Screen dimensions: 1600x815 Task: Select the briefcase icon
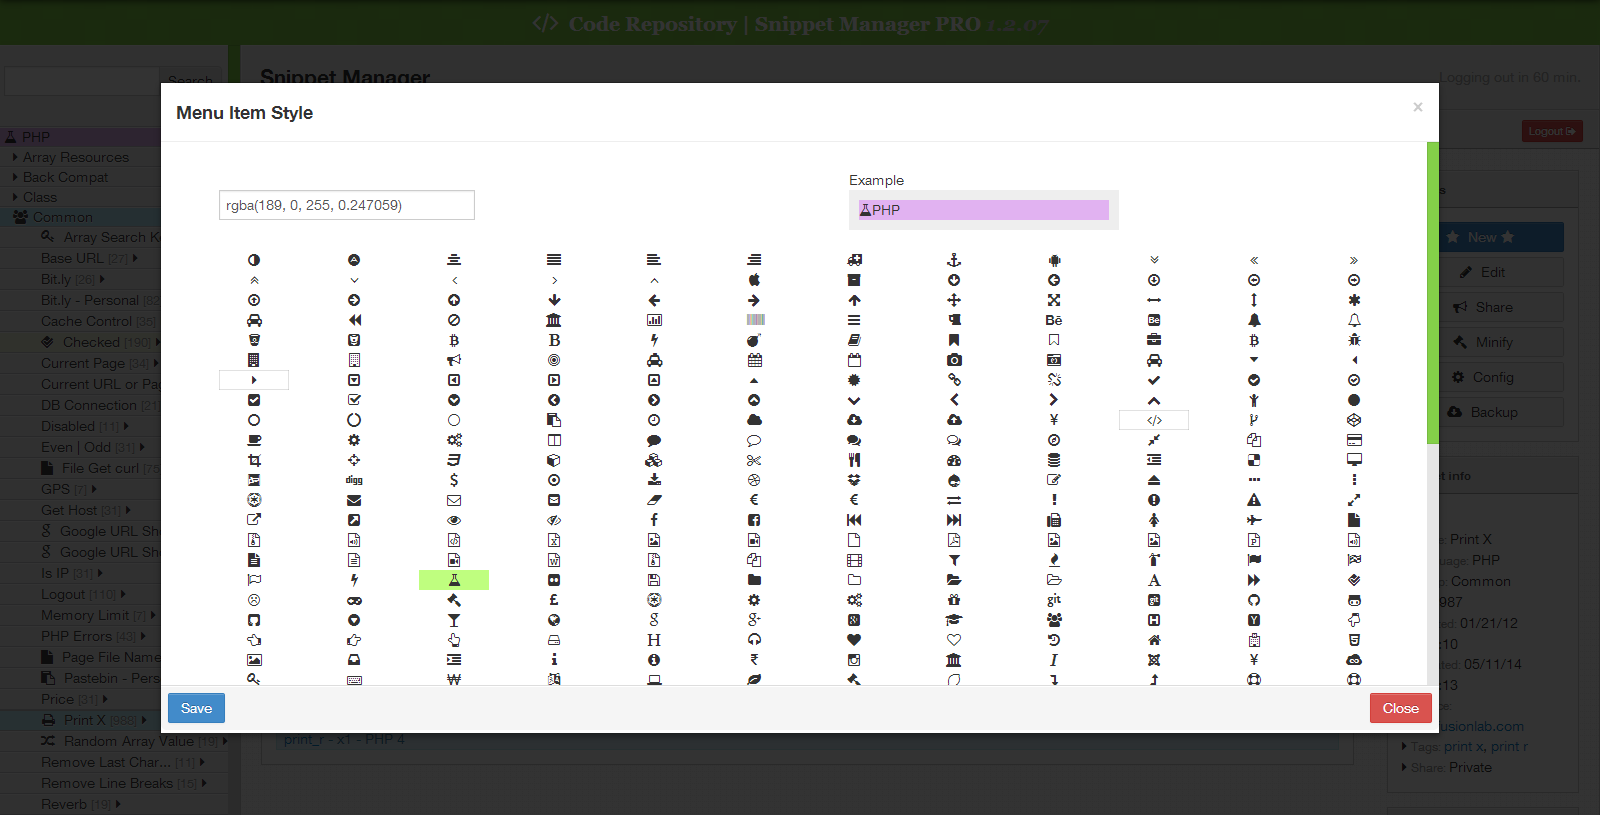pos(1154,340)
